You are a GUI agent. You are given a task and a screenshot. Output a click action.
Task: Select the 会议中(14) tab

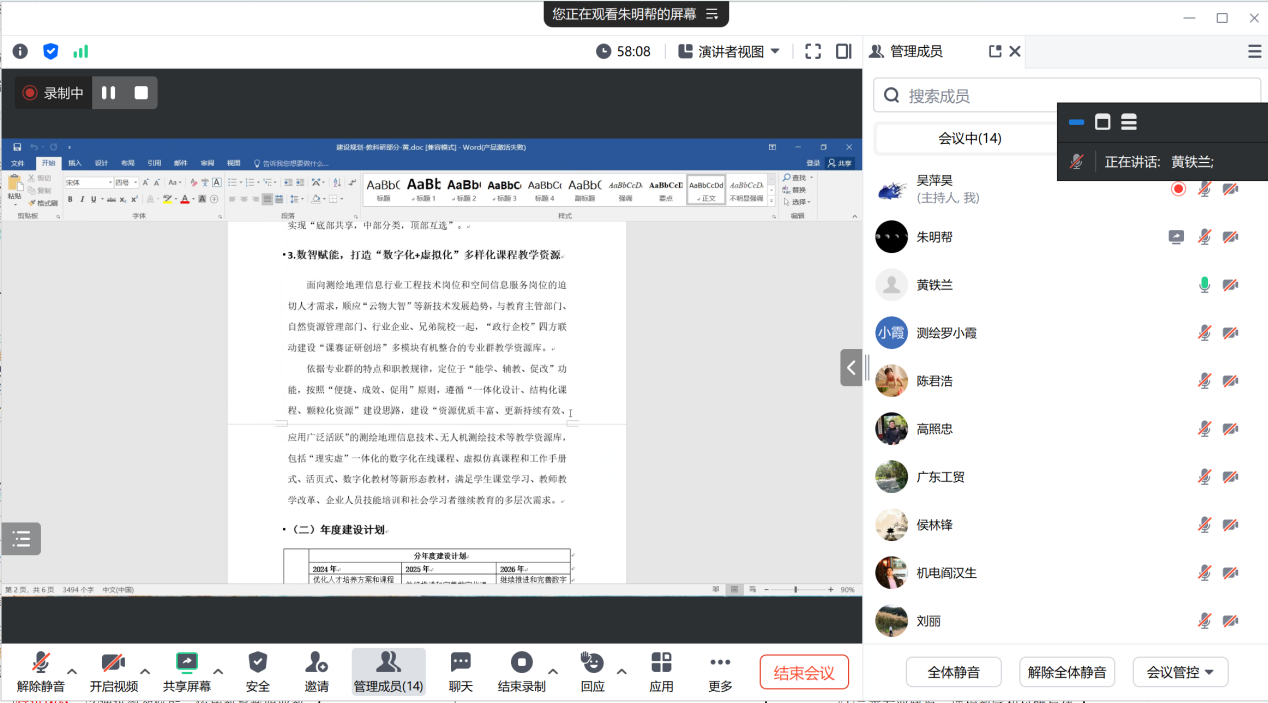tap(969, 138)
